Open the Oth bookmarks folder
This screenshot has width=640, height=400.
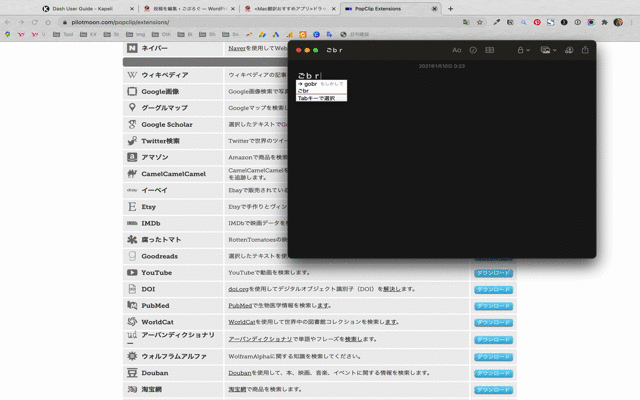[x=162, y=34]
